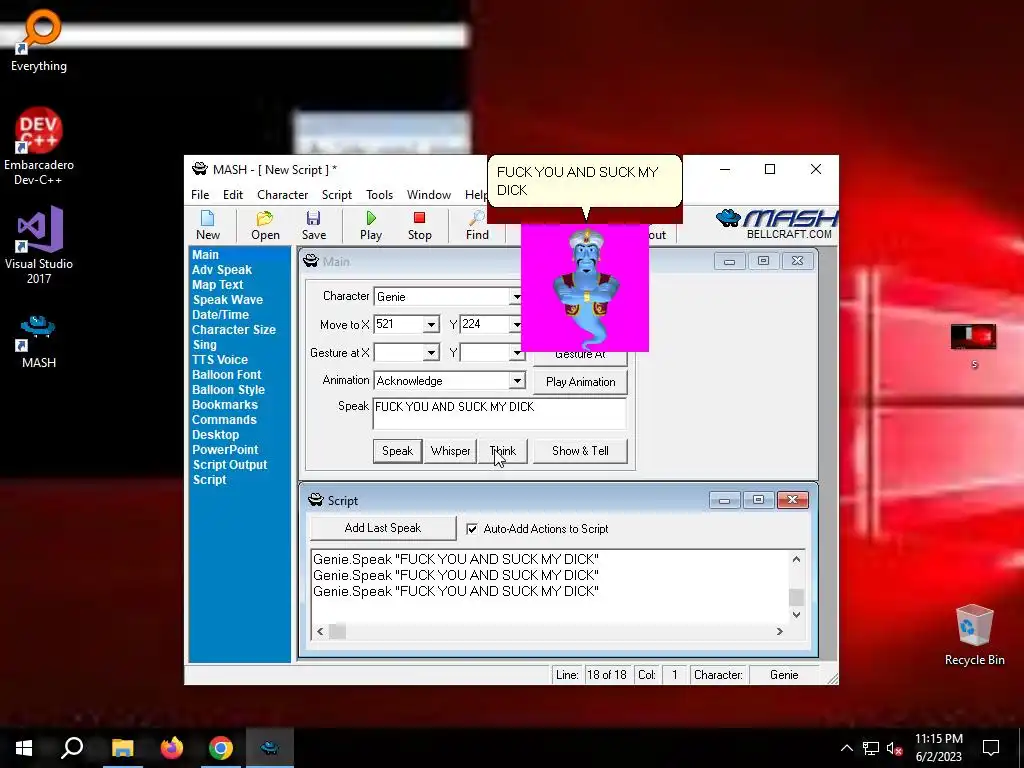Image resolution: width=1024 pixels, height=768 pixels.
Task: Open the notification center icon
Action: pyautogui.click(x=991, y=748)
